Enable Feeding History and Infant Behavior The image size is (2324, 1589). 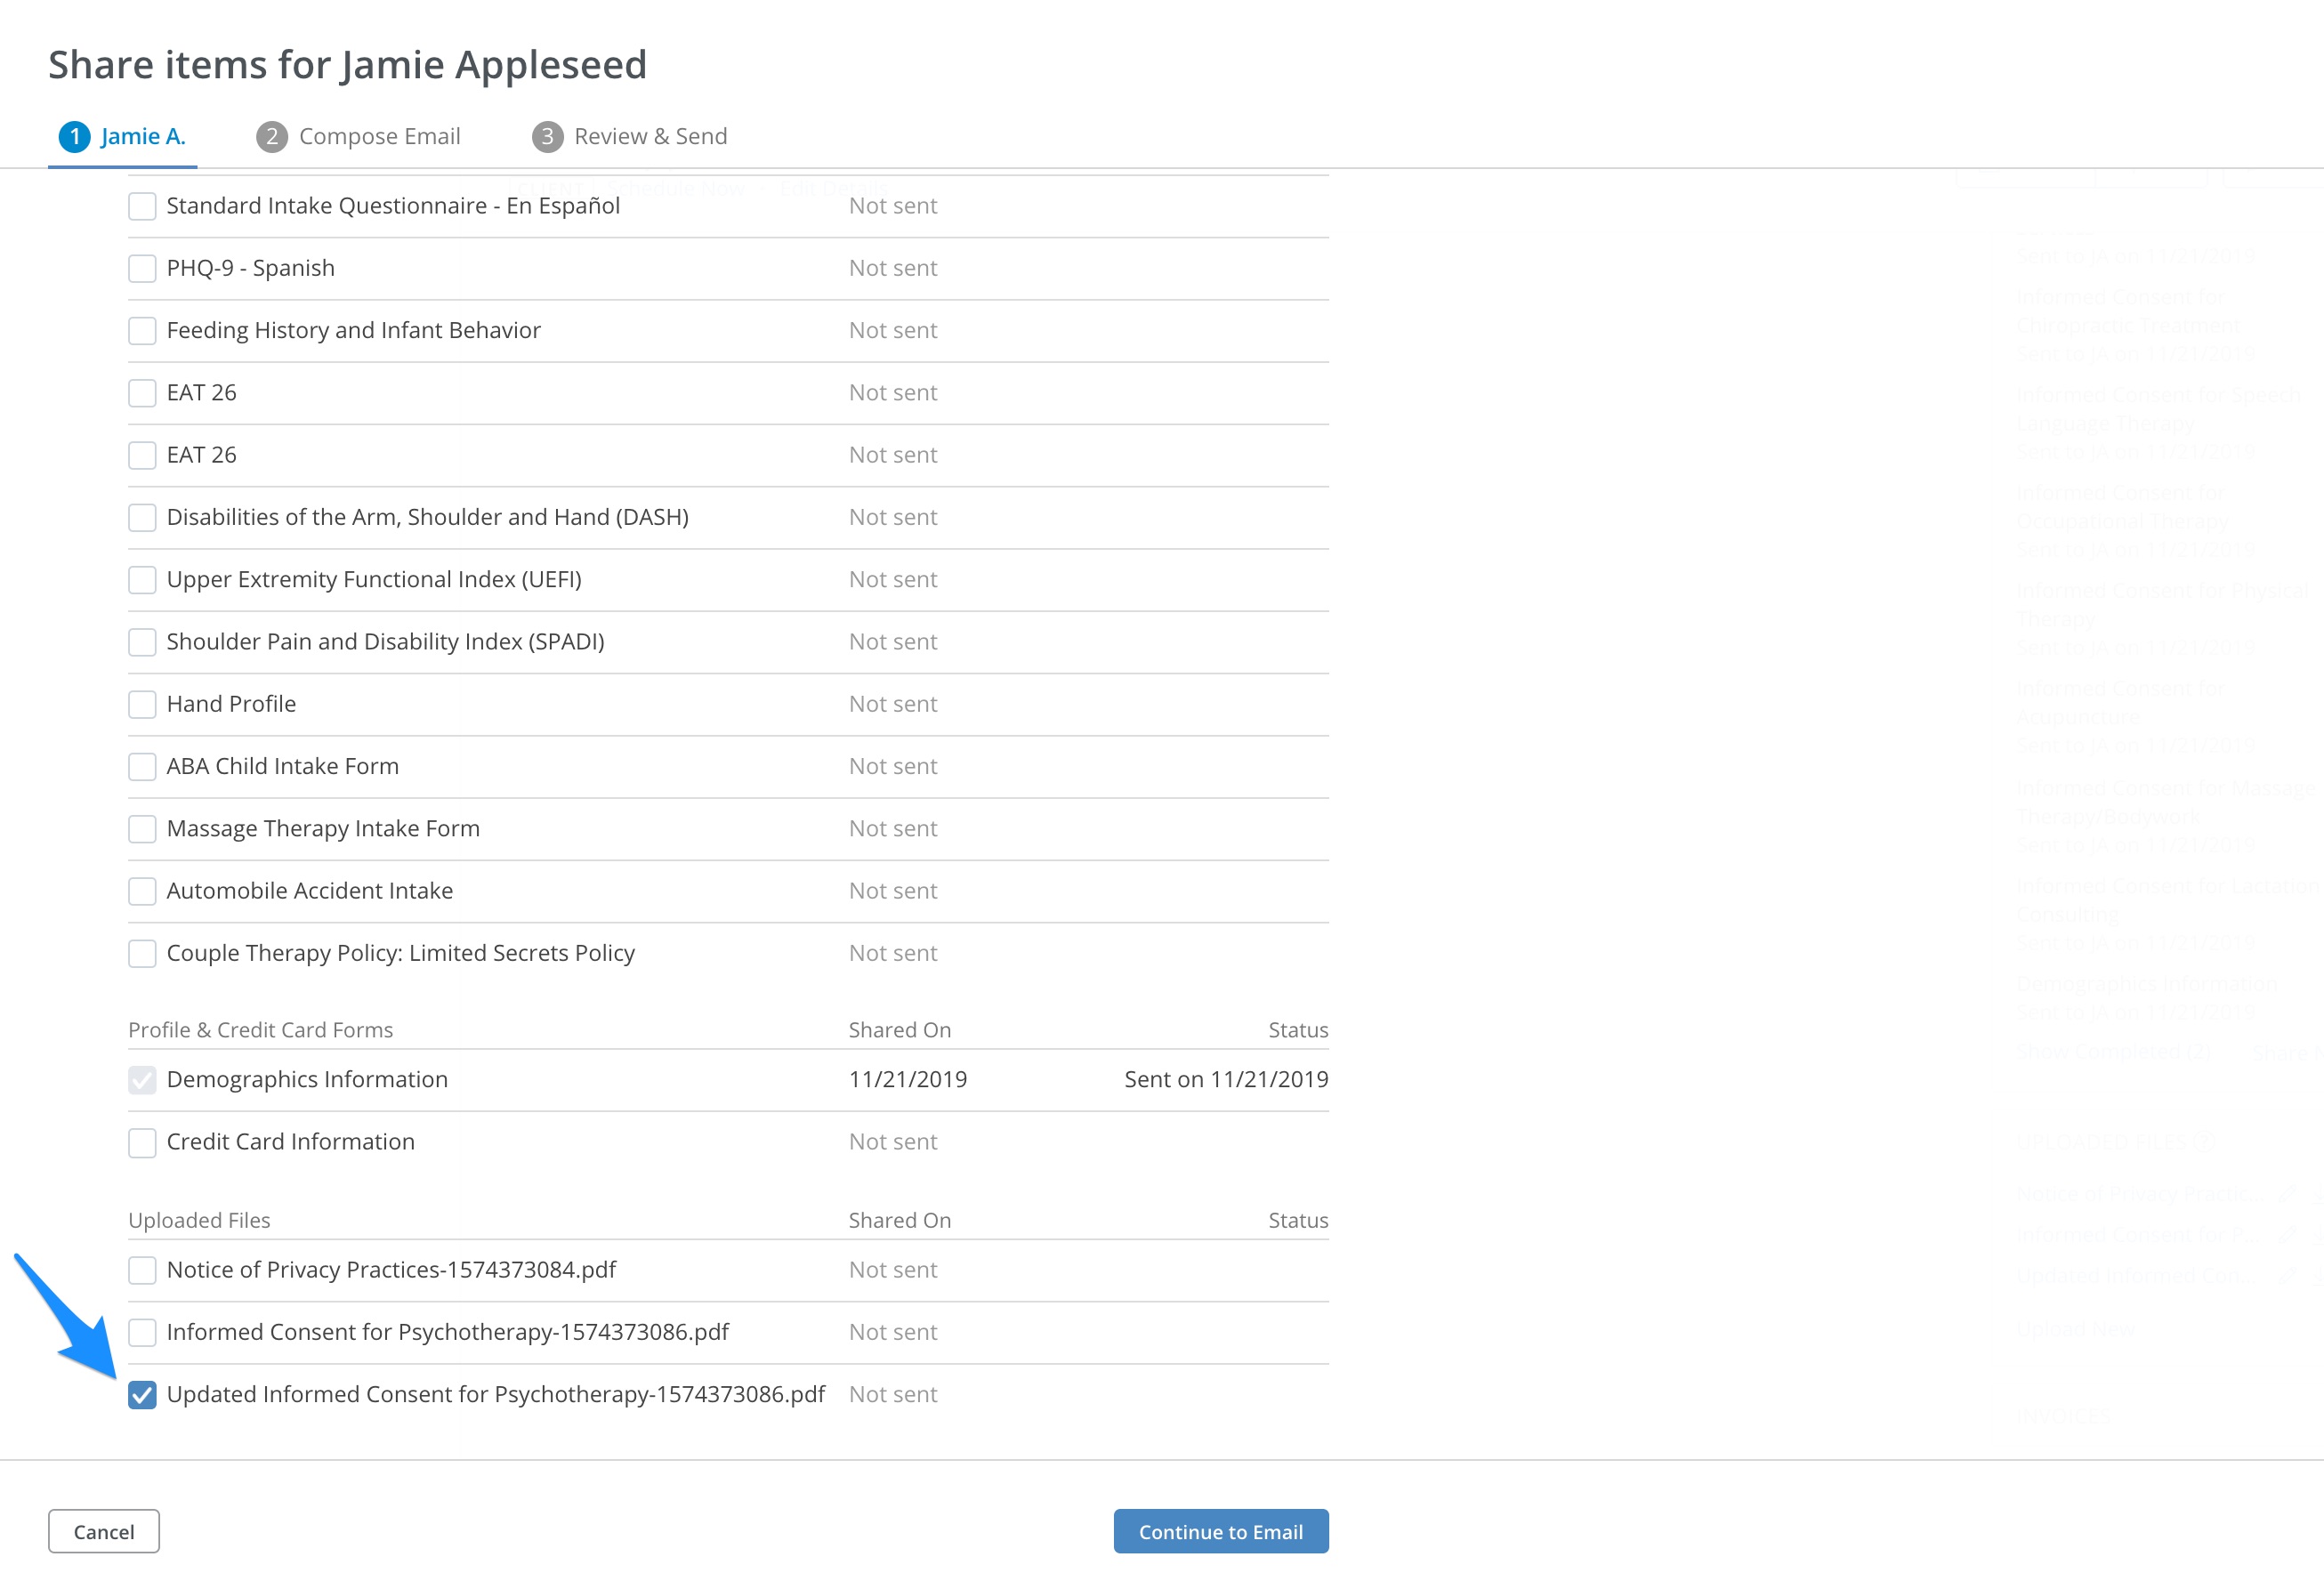click(x=142, y=330)
